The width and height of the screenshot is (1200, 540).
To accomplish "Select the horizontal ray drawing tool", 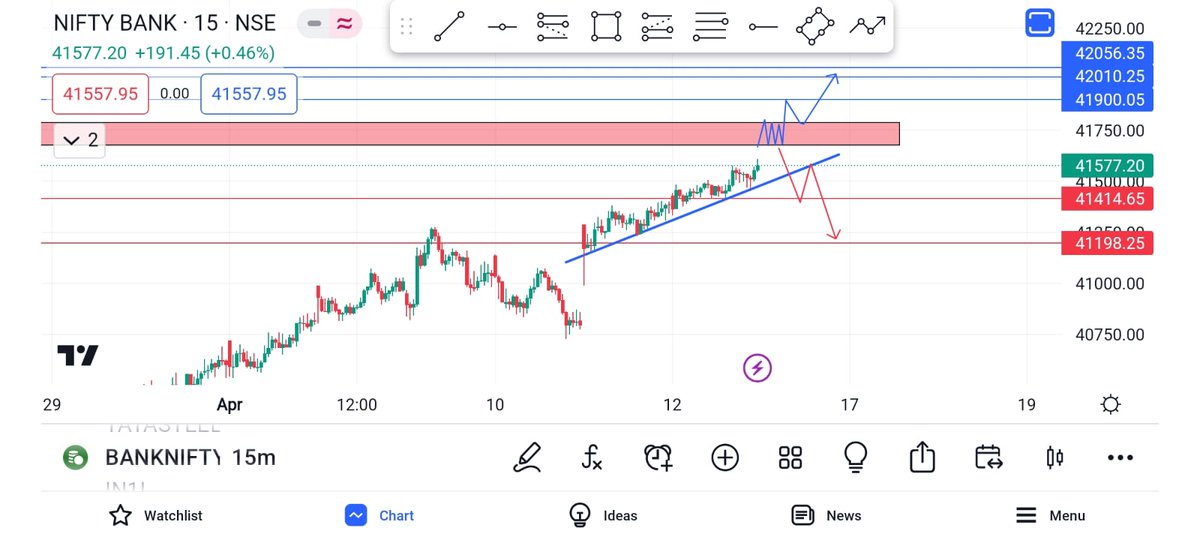I will click(x=502, y=27).
